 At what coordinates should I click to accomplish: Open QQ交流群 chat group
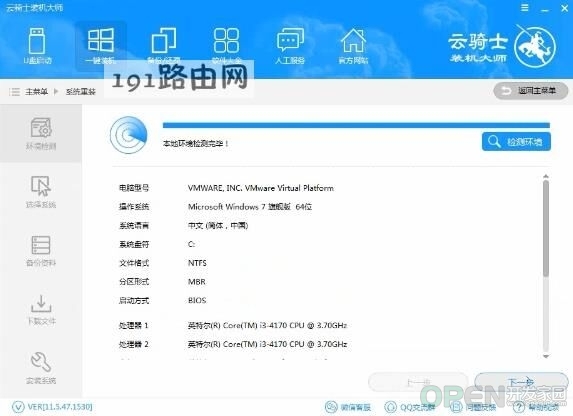(x=410, y=406)
